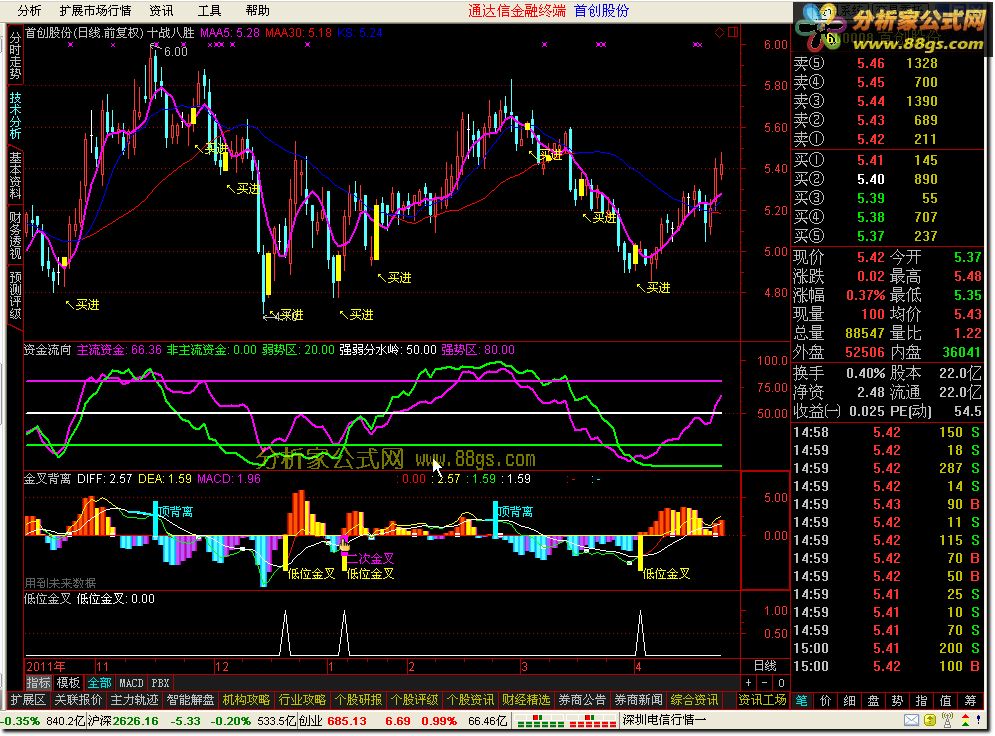Open 个股研报 news tab
995x736 pixels.
(x=358, y=700)
